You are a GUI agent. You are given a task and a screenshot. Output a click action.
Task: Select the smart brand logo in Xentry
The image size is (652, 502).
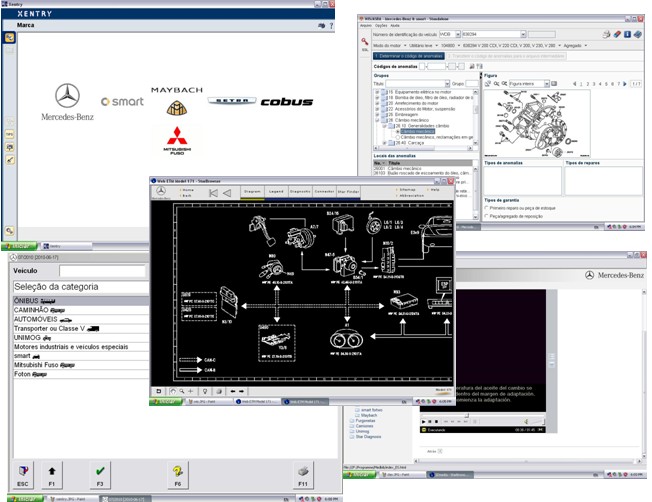[122, 101]
